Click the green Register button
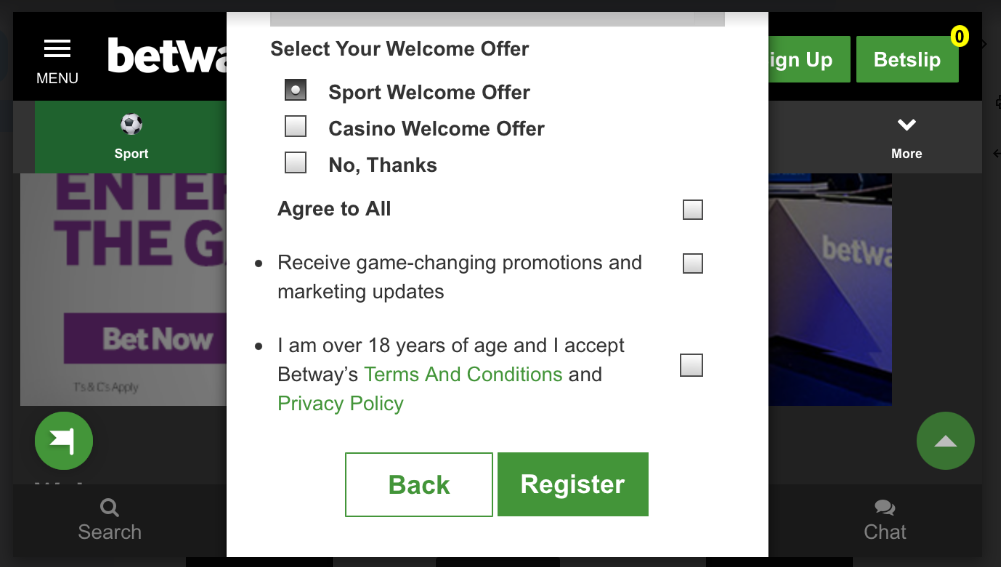The width and height of the screenshot is (1001, 567). tap(573, 485)
